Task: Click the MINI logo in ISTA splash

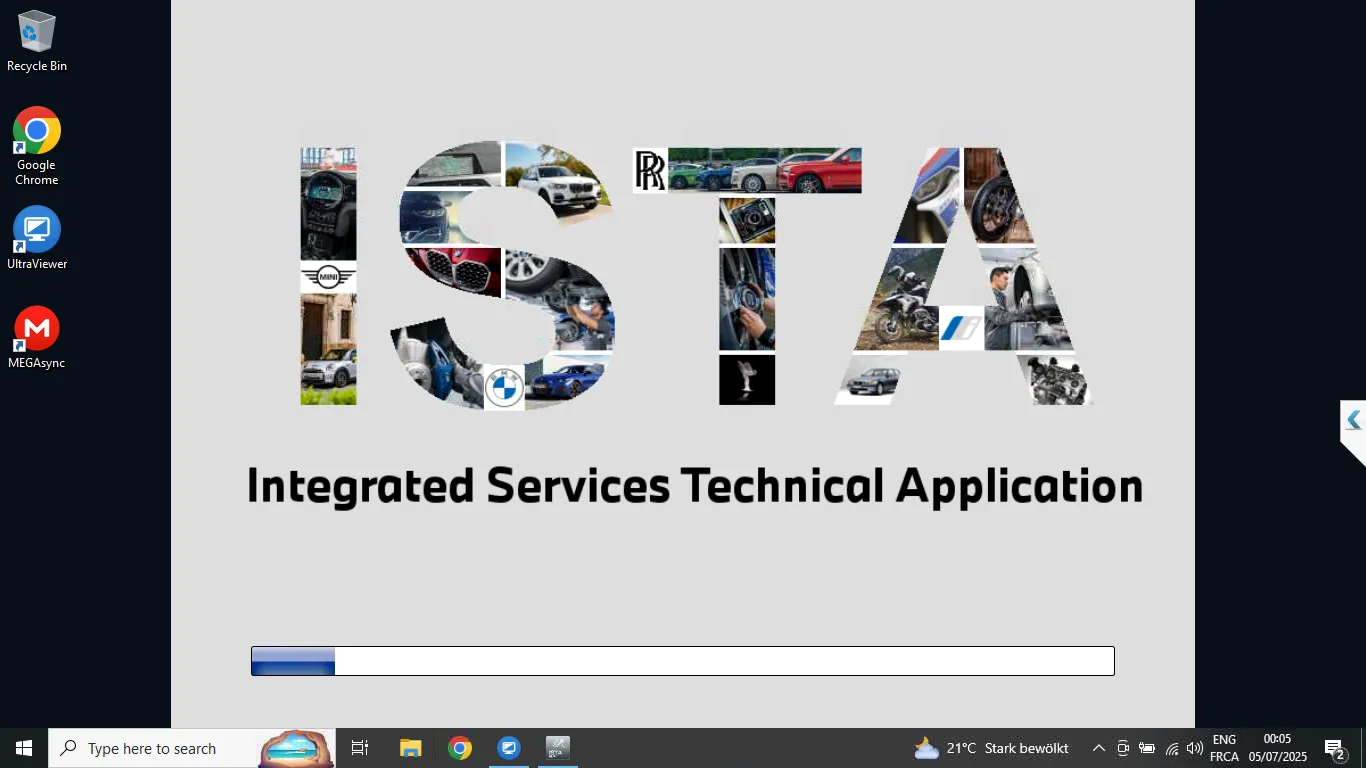Action: pos(328,277)
